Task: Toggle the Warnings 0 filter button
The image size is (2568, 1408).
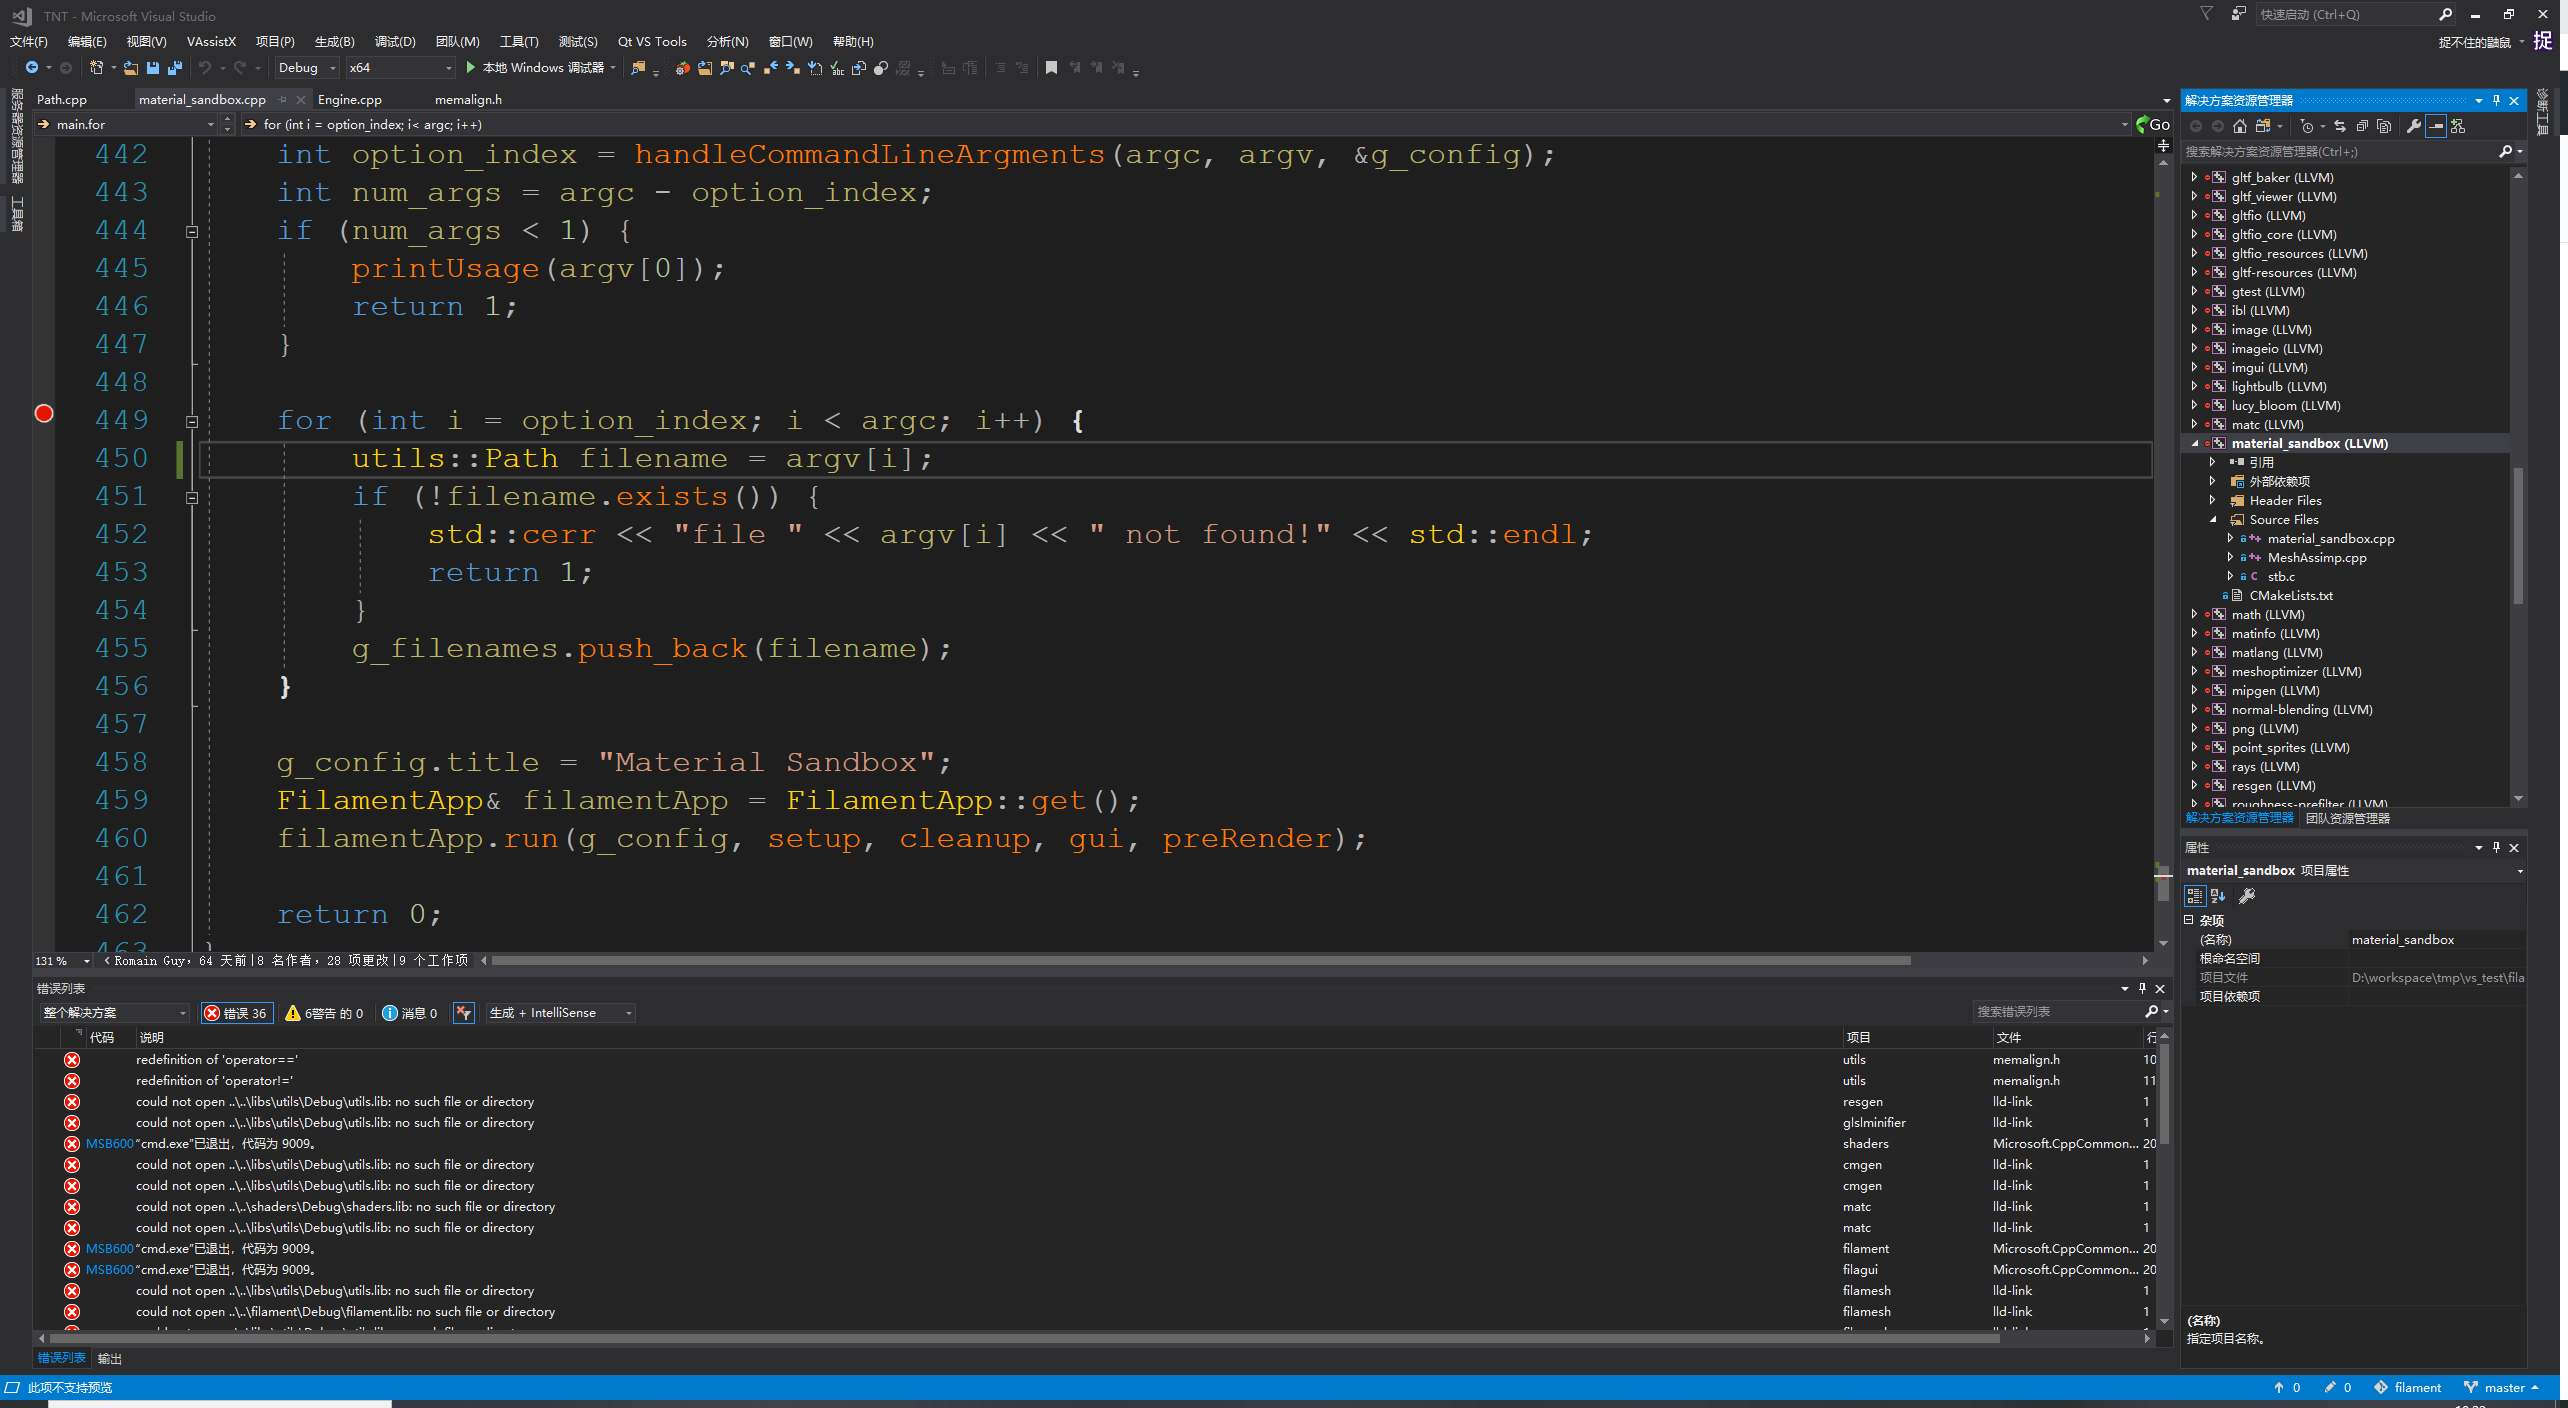Action: (325, 1013)
